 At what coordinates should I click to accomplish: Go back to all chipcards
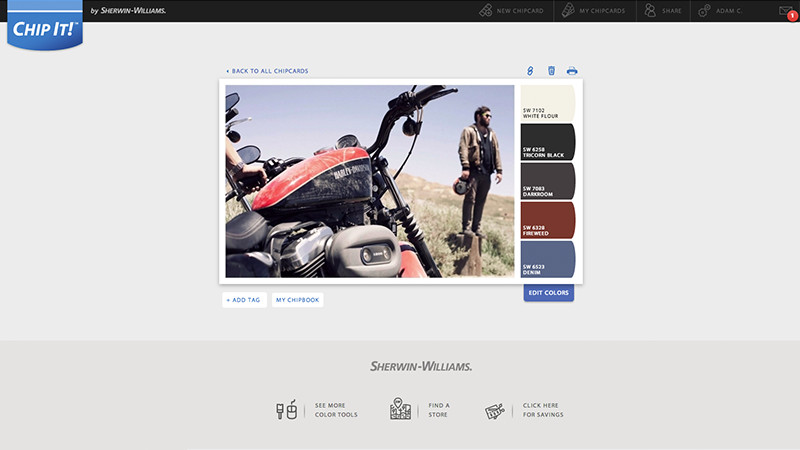(x=267, y=71)
